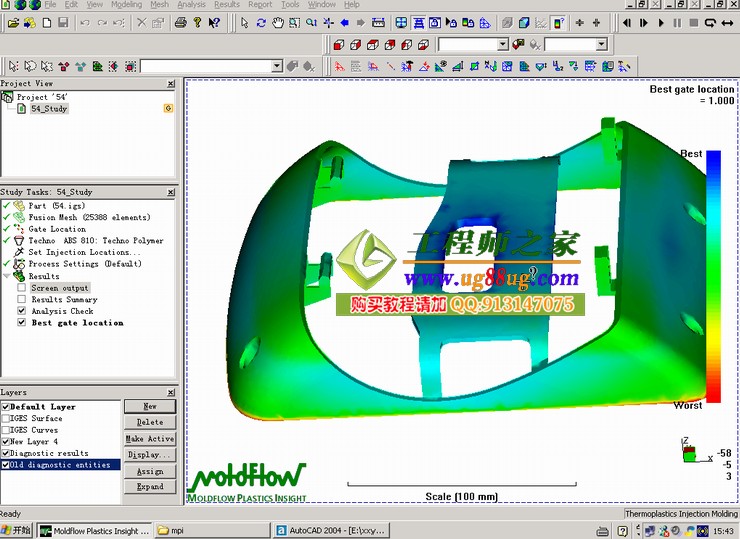Uncheck the Best gate location result
Viewport: 740px width, 539px height.
pos(22,322)
